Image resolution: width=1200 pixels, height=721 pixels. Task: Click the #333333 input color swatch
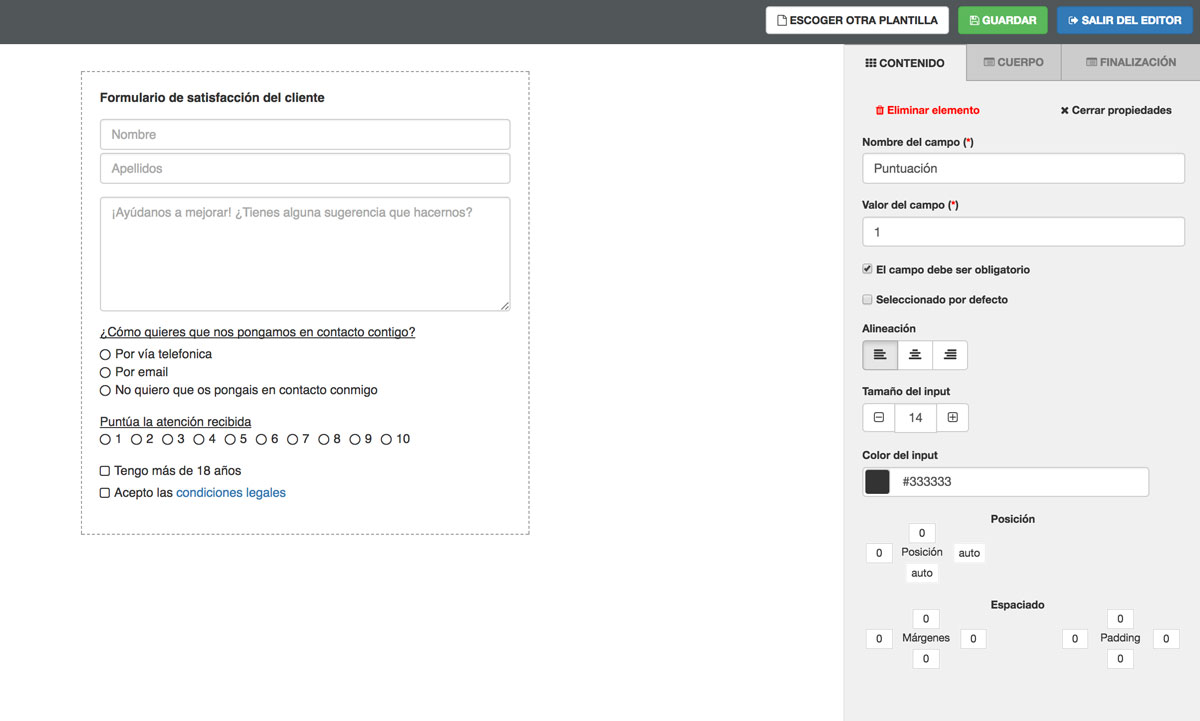pyautogui.click(x=877, y=482)
